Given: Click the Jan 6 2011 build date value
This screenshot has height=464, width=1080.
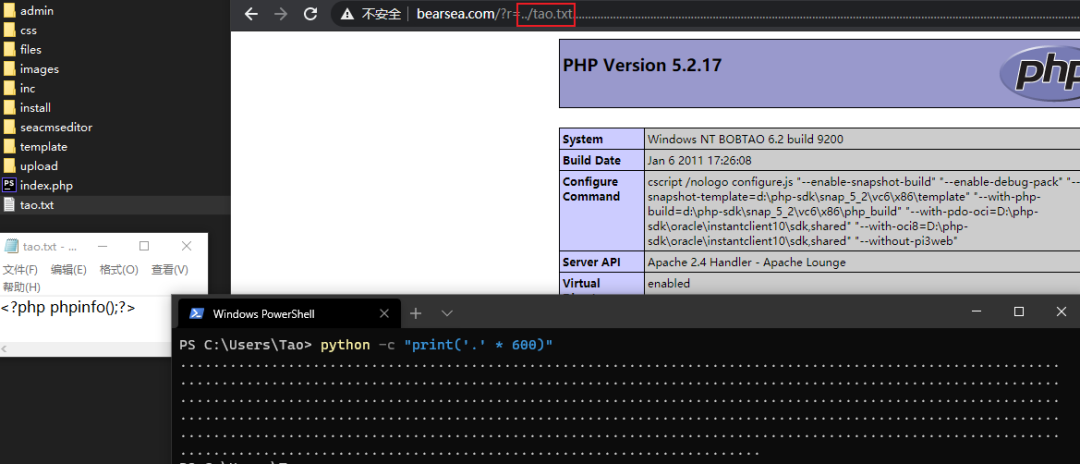Looking at the screenshot, I should pyautogui.click(x=699, y=160).
